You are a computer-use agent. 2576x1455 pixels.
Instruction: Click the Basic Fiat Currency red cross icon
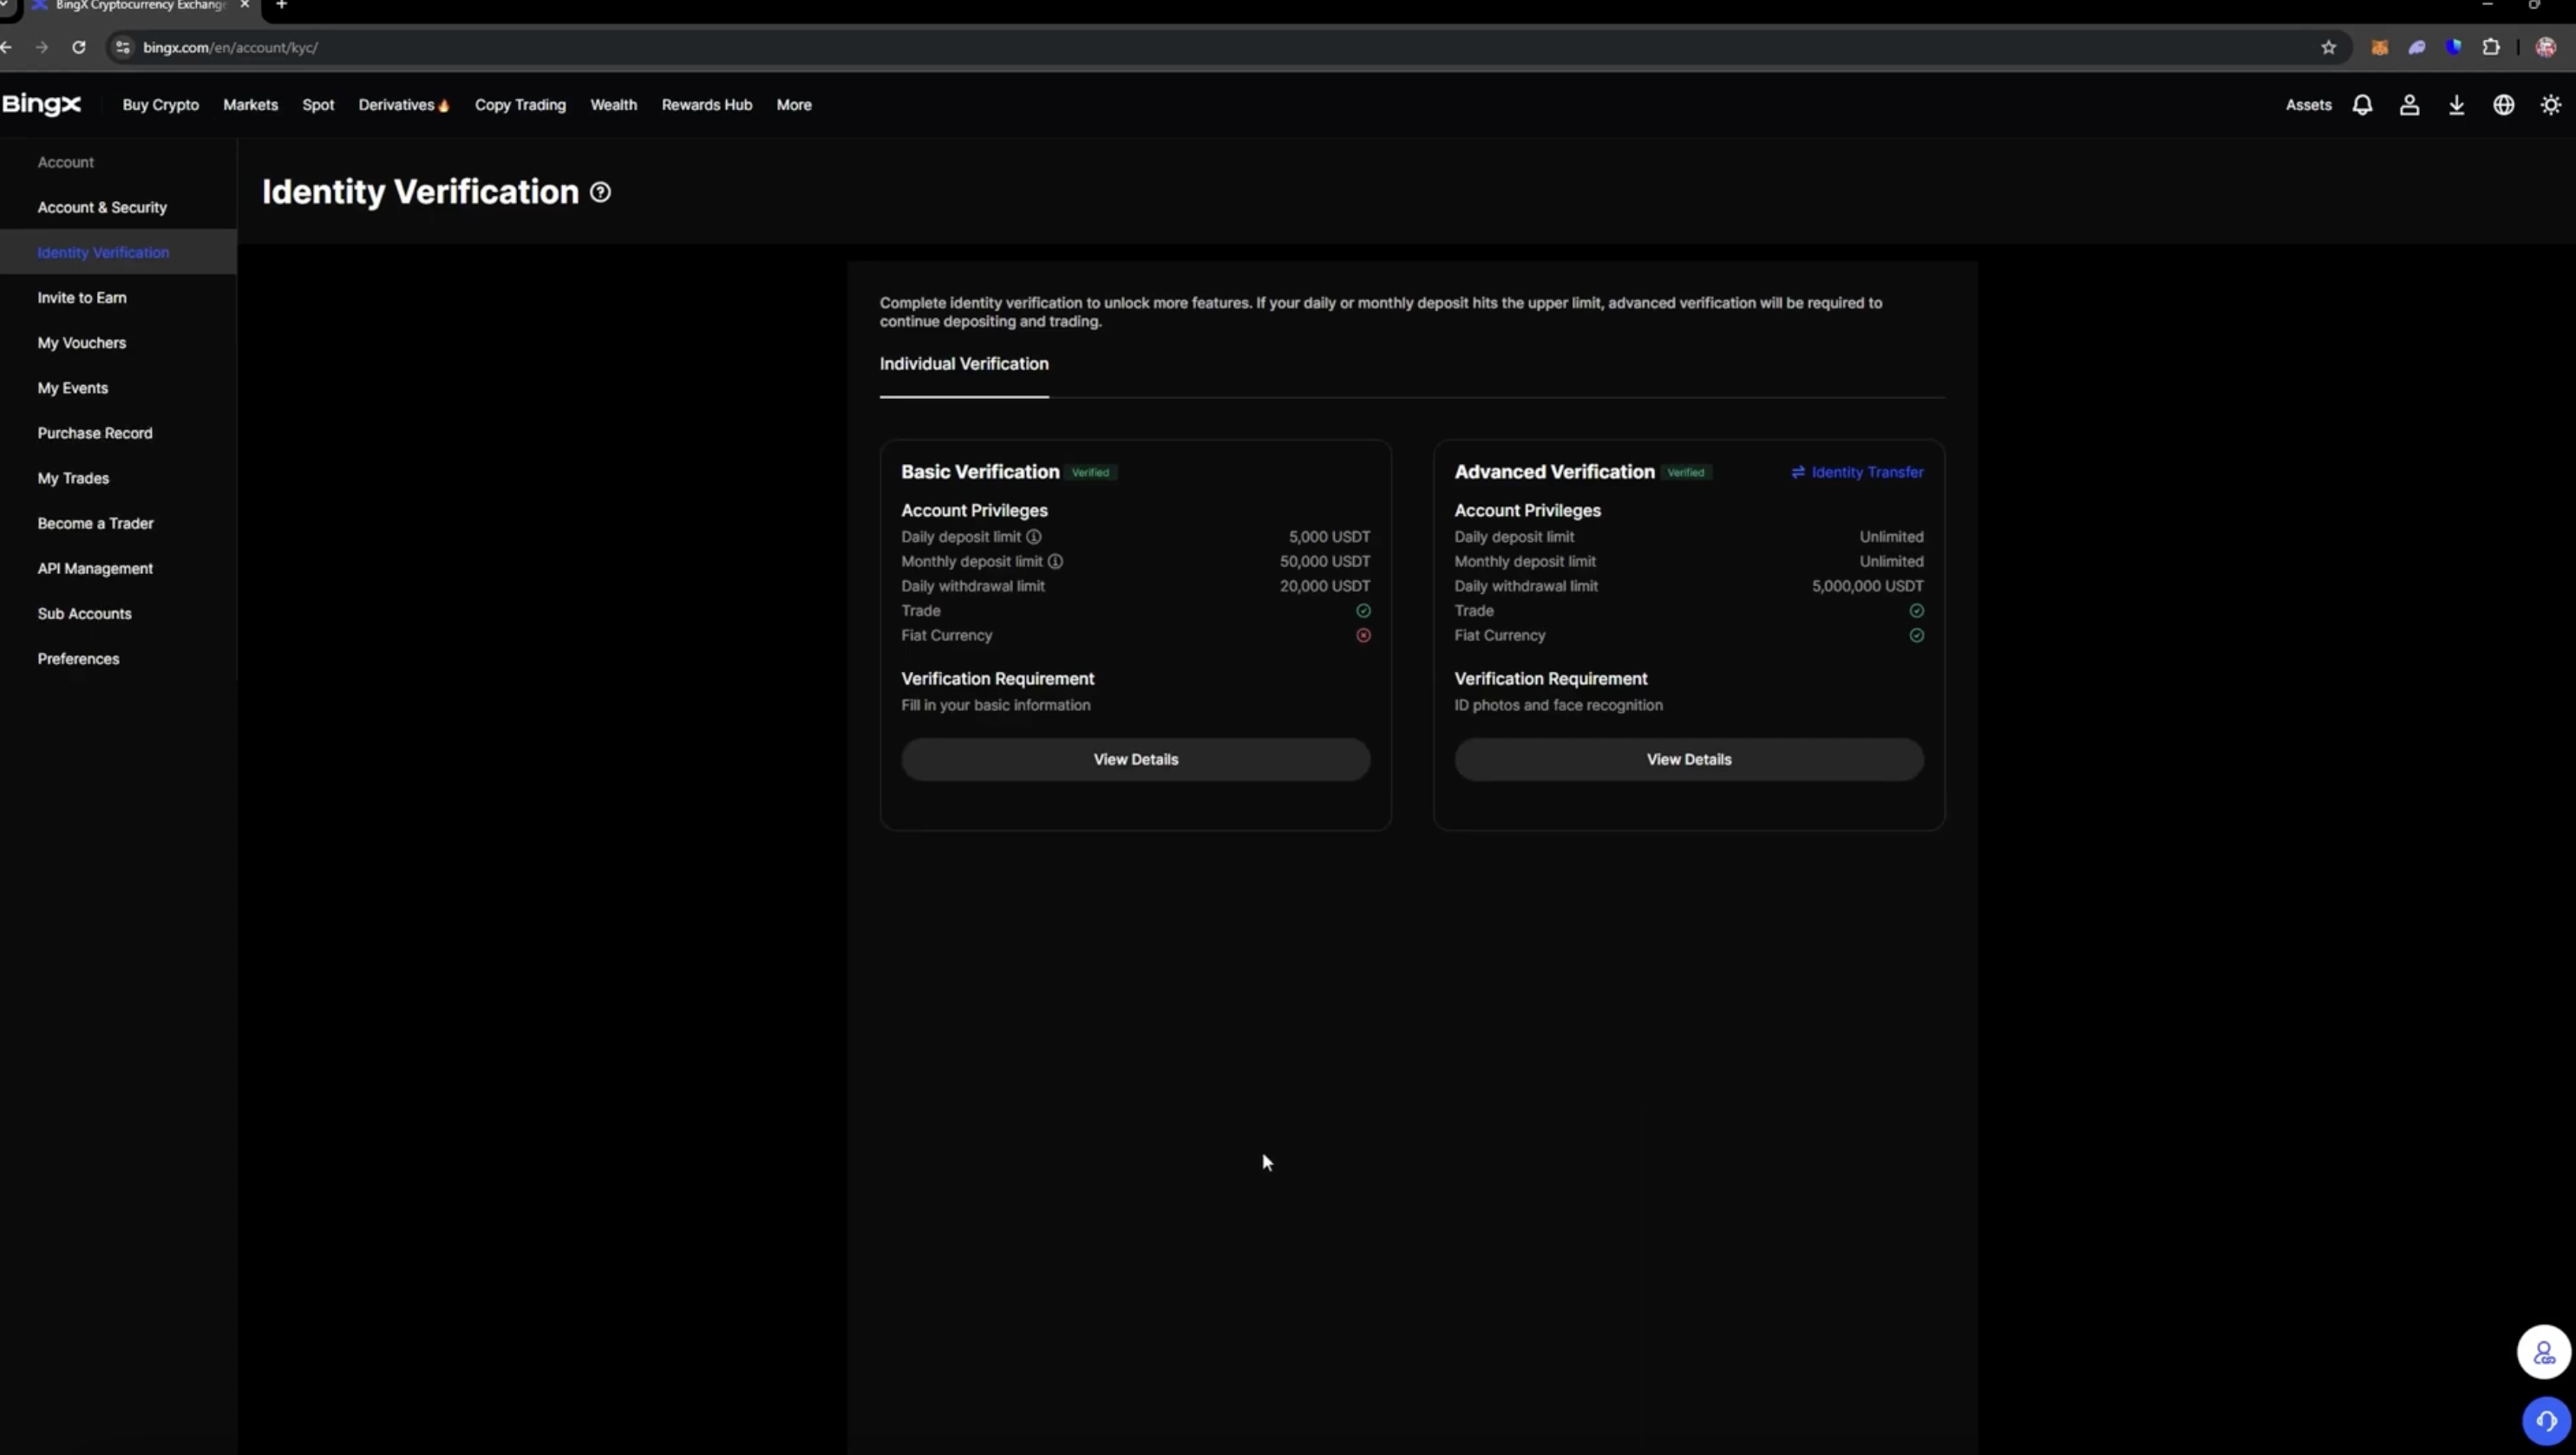coord(1363,636)
